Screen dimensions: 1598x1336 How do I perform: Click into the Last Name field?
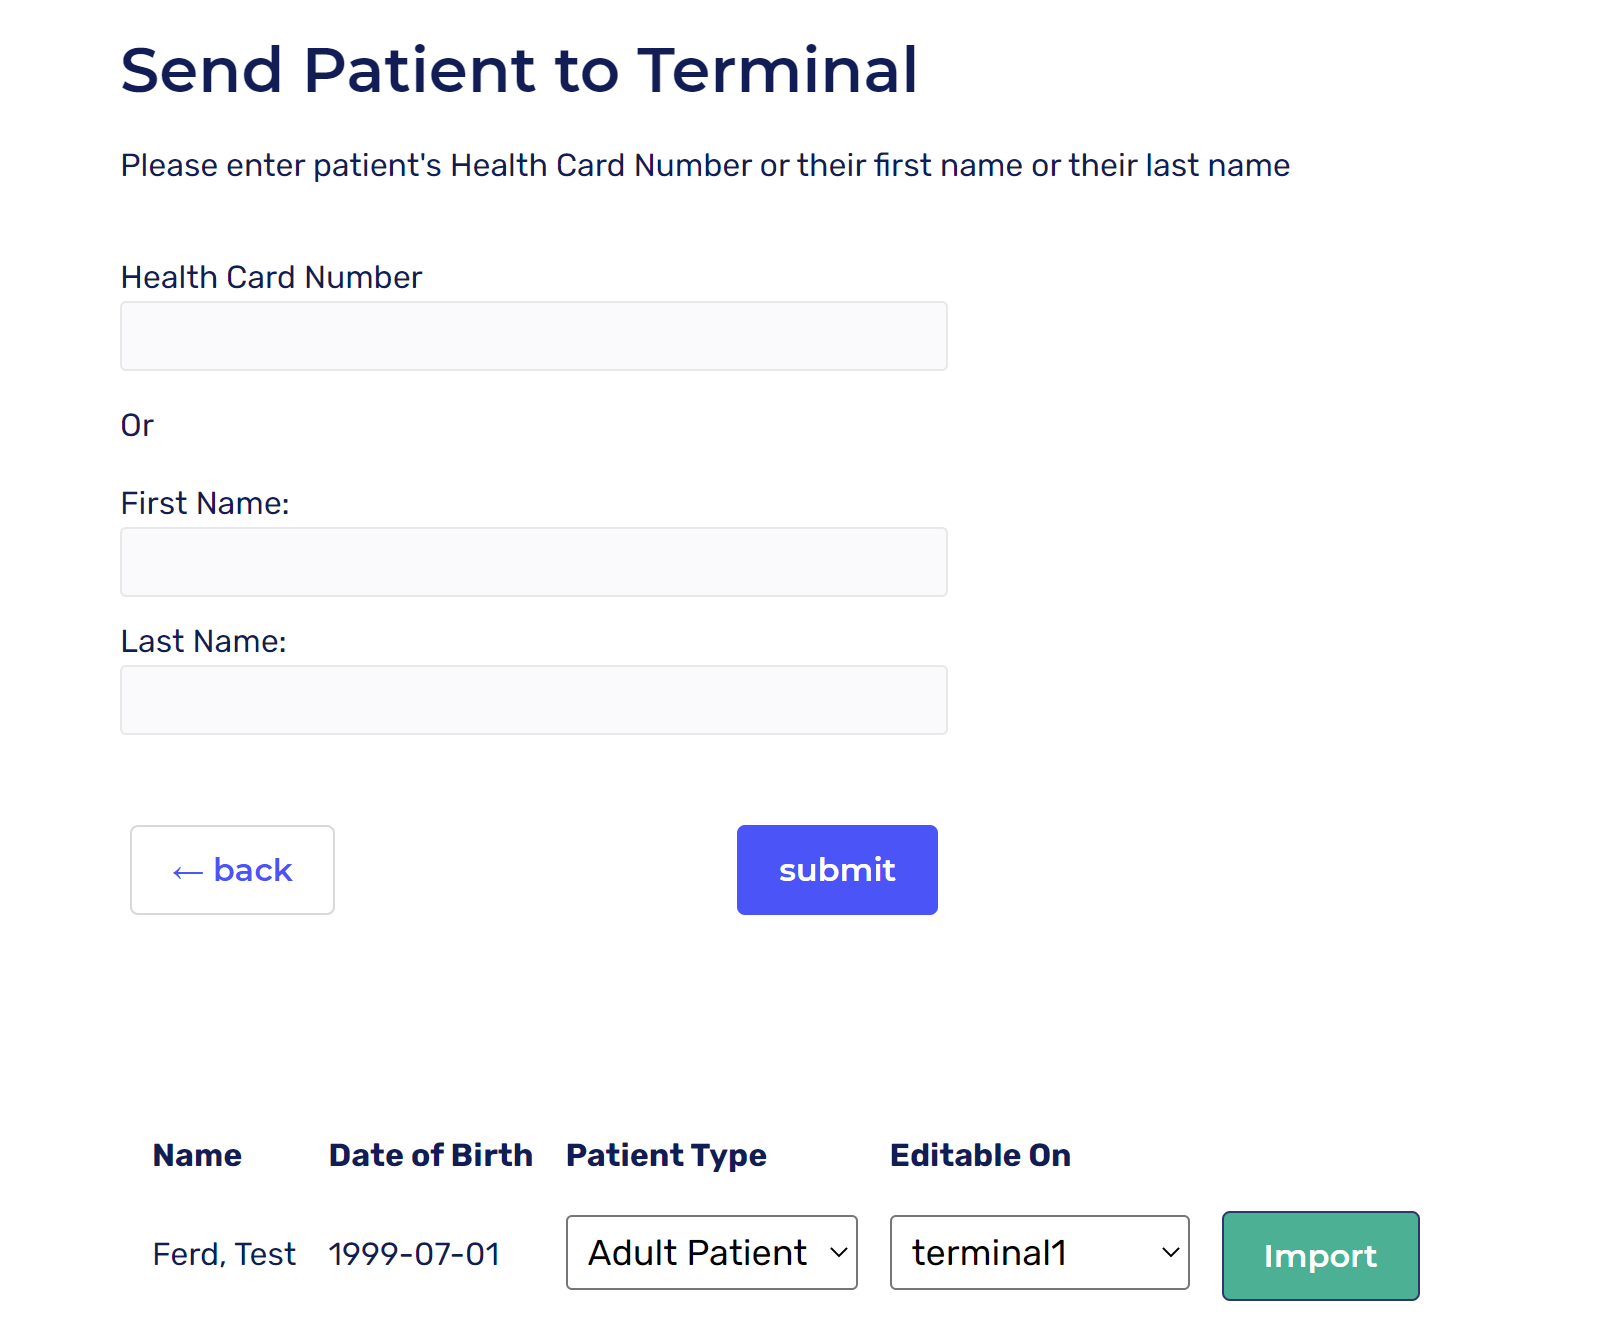pos(533,700)
